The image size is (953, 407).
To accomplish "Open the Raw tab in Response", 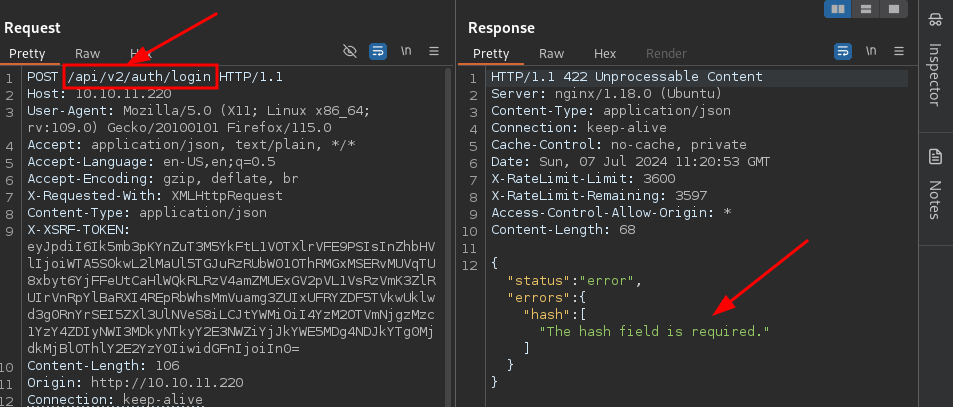I will click(x=551, y=53).
